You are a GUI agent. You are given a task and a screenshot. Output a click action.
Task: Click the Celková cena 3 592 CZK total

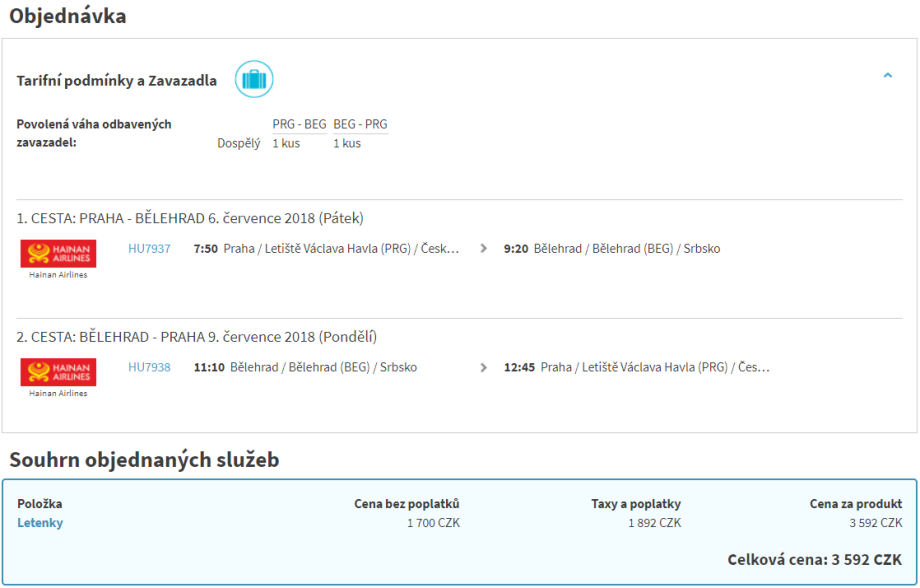[x=814, y=560]
